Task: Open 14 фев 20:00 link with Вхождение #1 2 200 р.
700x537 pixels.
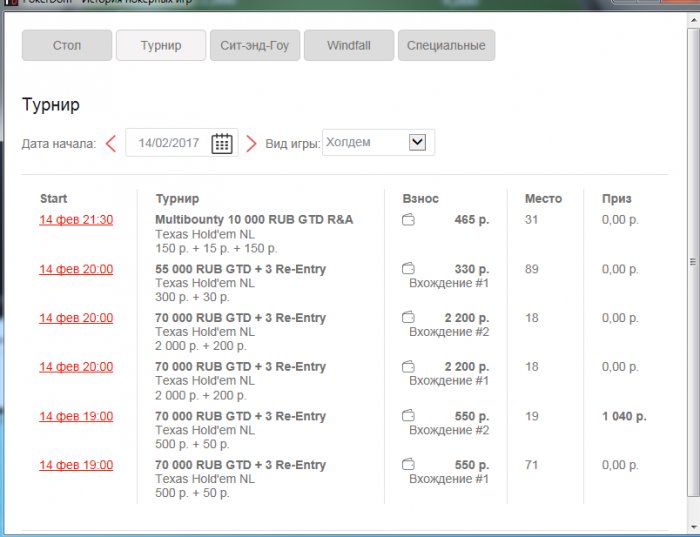Action: tap(76, 366)
